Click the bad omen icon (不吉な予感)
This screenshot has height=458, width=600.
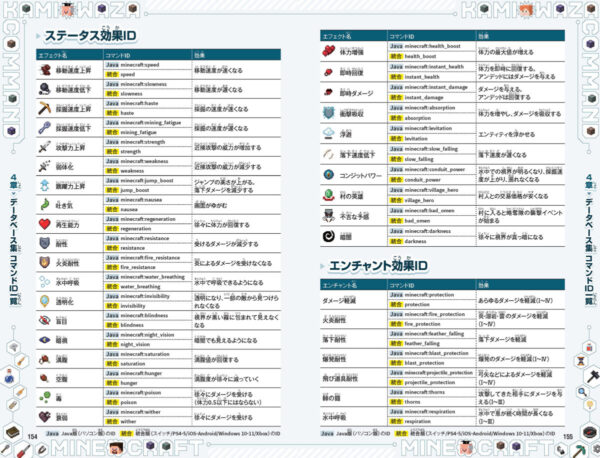tap(330, 216)
